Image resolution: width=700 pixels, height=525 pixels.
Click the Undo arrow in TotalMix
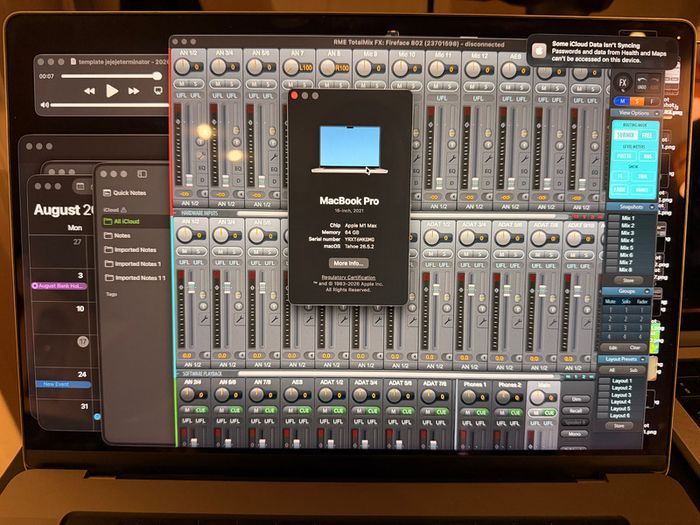[x=642, y=83]
